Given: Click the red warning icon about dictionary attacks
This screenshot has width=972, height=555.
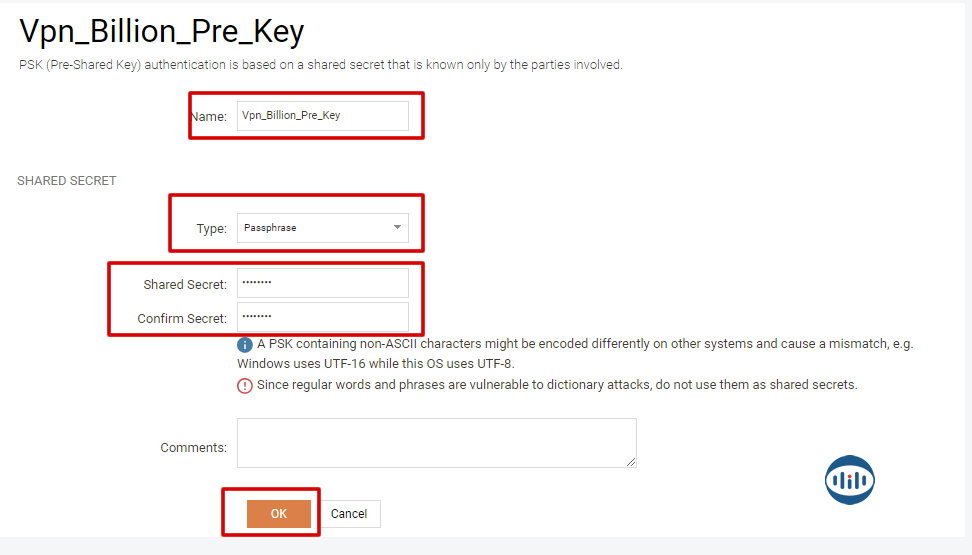Looking at the screenshot, I should click(x=245, y=385).
